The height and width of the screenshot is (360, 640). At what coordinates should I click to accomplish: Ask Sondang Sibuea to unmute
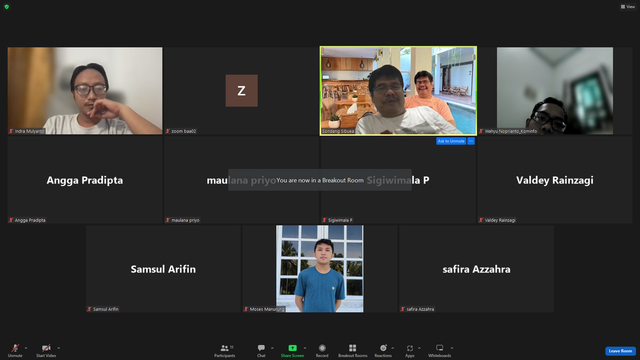click(451, 141)
